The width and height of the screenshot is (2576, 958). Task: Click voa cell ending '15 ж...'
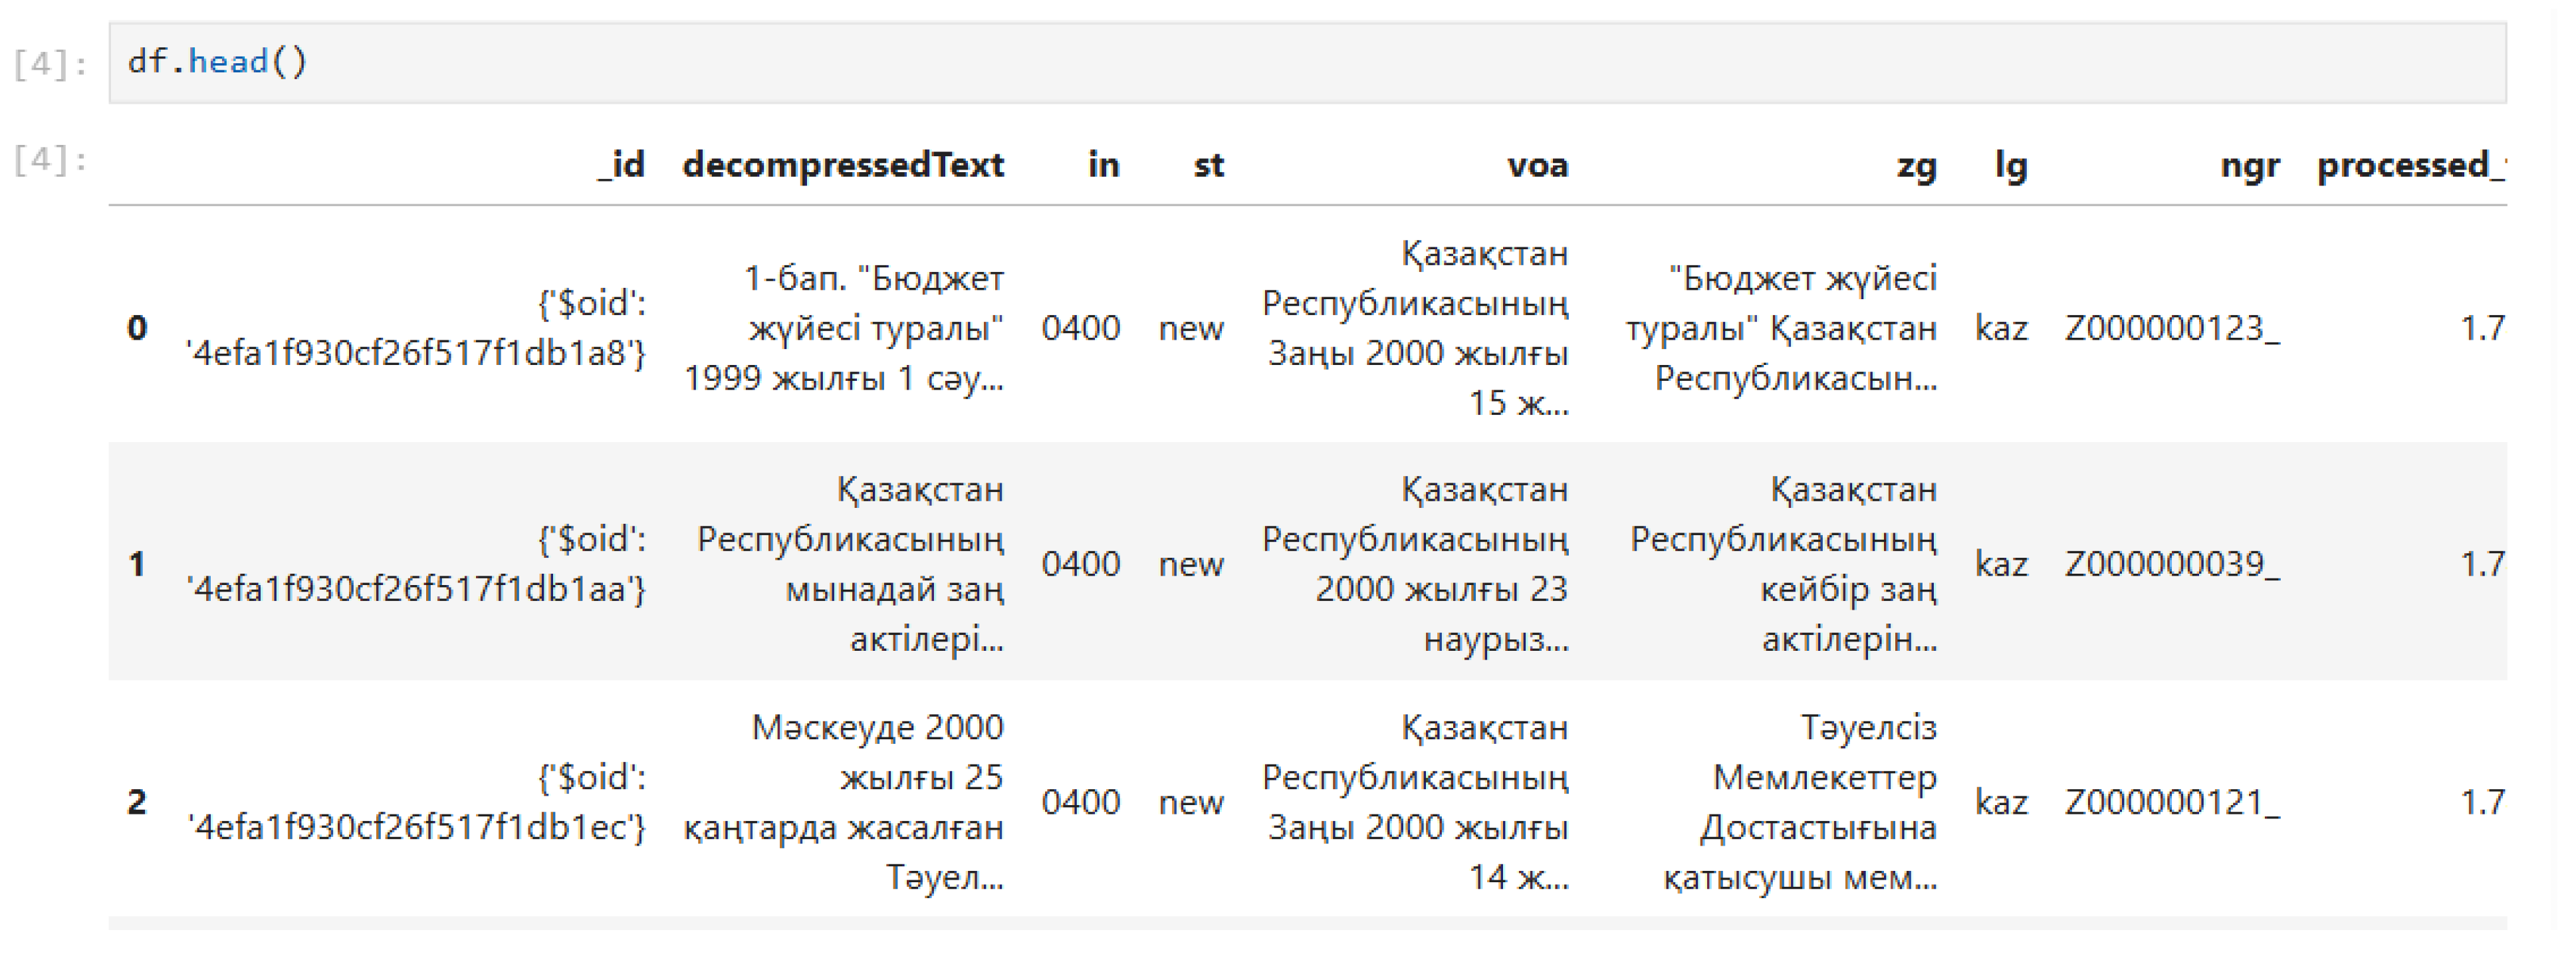1415,328
